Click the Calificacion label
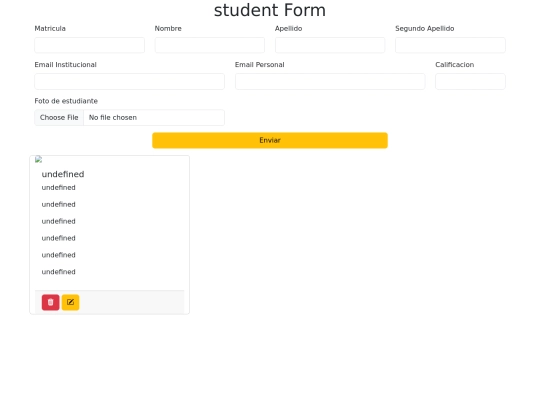This screenshot has height=405, width=540. click(455, 65)
